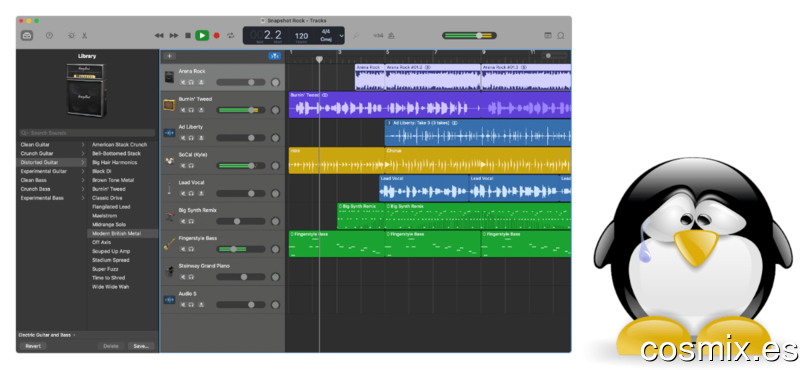The width and height of the screenshot is (800, 370).
Task: Select the Big Synth Remix keyboard icon
Action: [x=169, y=216]
